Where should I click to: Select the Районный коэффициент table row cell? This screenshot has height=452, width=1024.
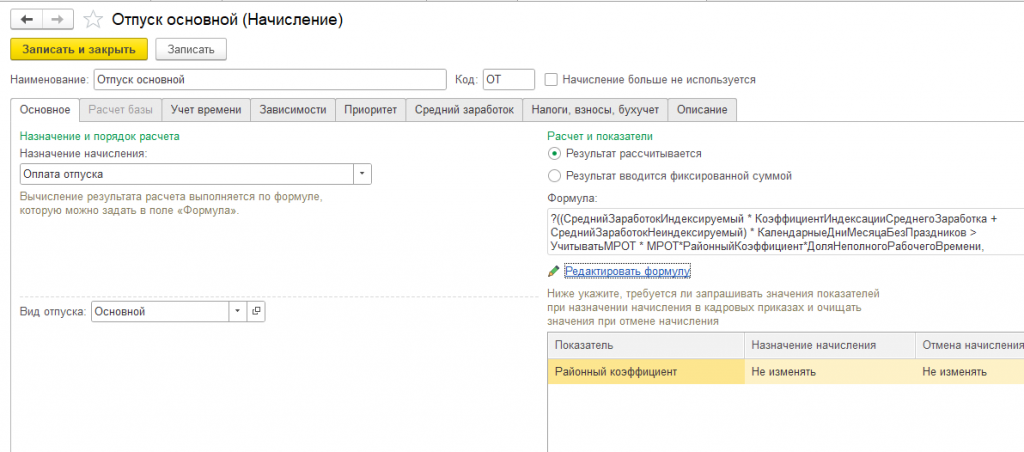(646, 372)
